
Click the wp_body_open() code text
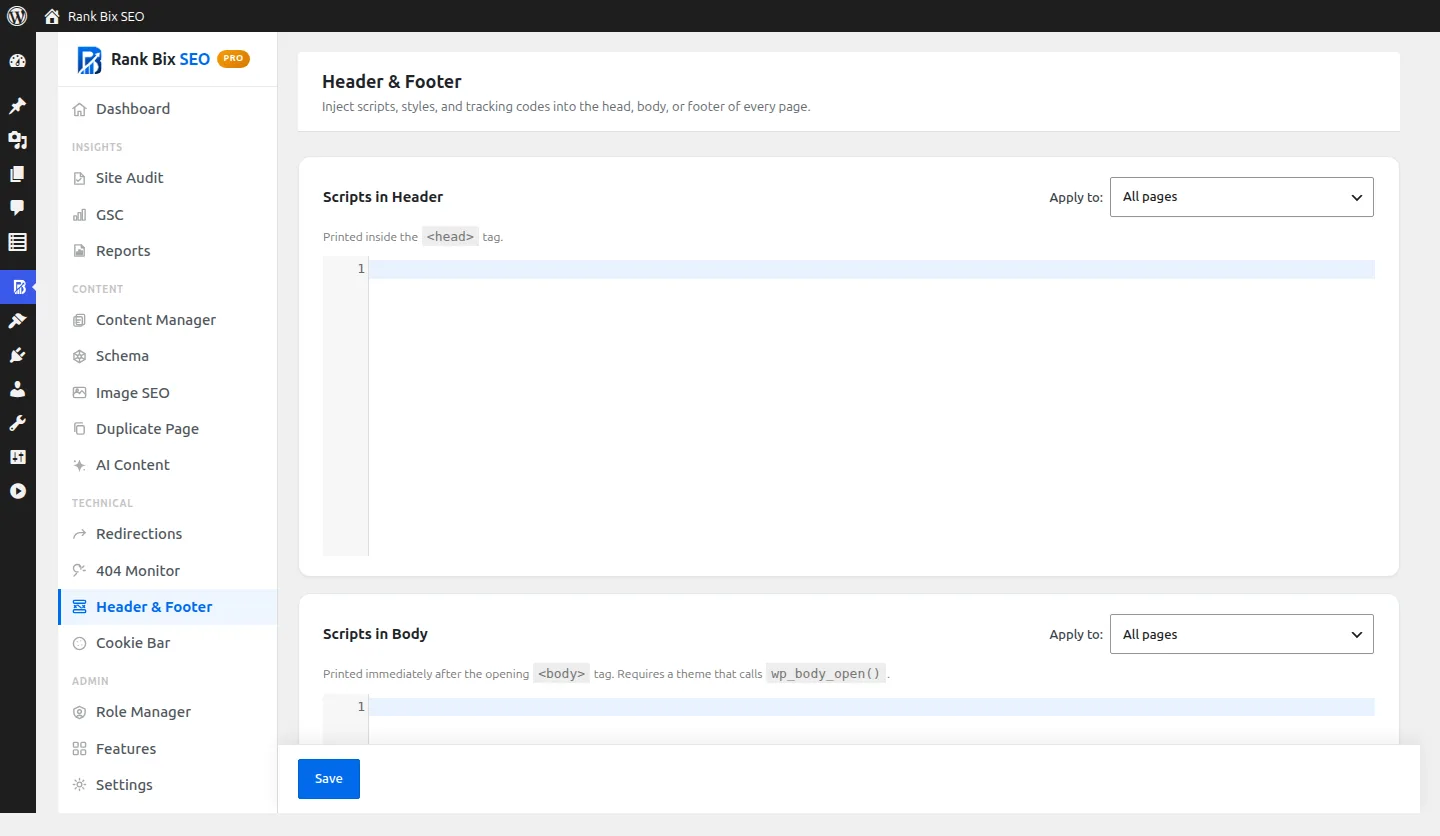826,674
